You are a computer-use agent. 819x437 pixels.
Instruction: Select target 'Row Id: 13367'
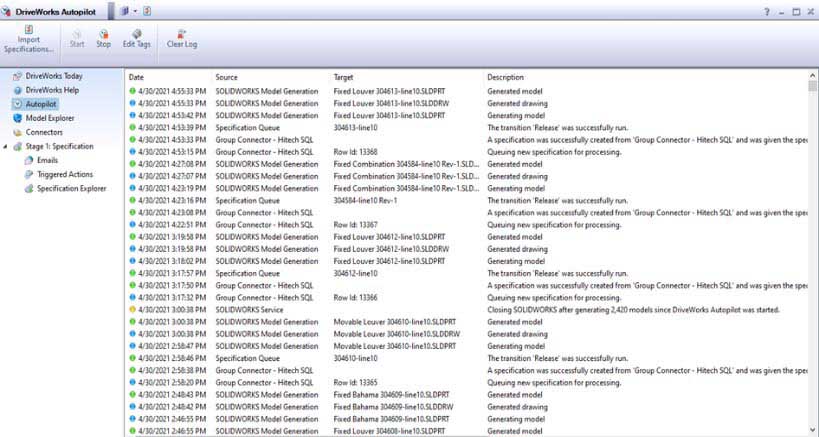pyautogui.click(x=355, y=225)
